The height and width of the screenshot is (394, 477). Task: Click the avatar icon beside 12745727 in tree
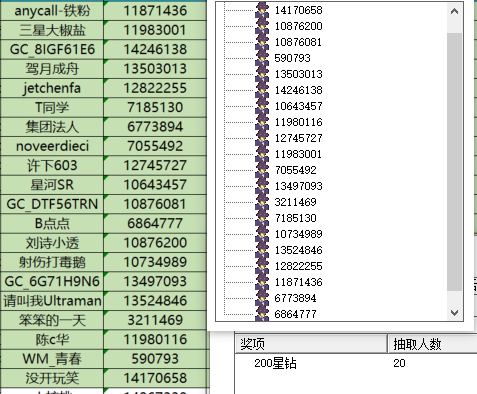[x=262, y=138]
